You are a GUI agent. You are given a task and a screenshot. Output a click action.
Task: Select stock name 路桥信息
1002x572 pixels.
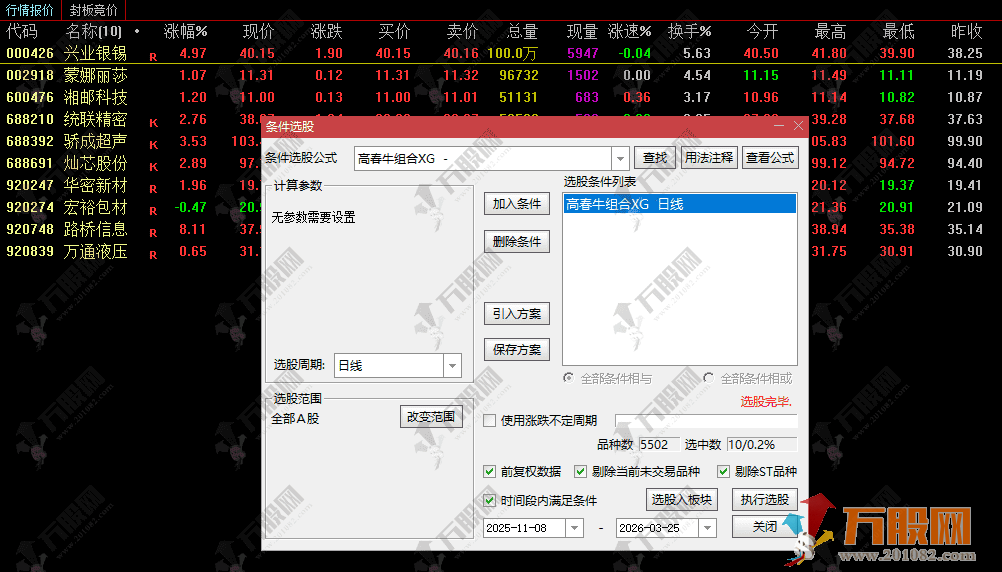[95, 229]
